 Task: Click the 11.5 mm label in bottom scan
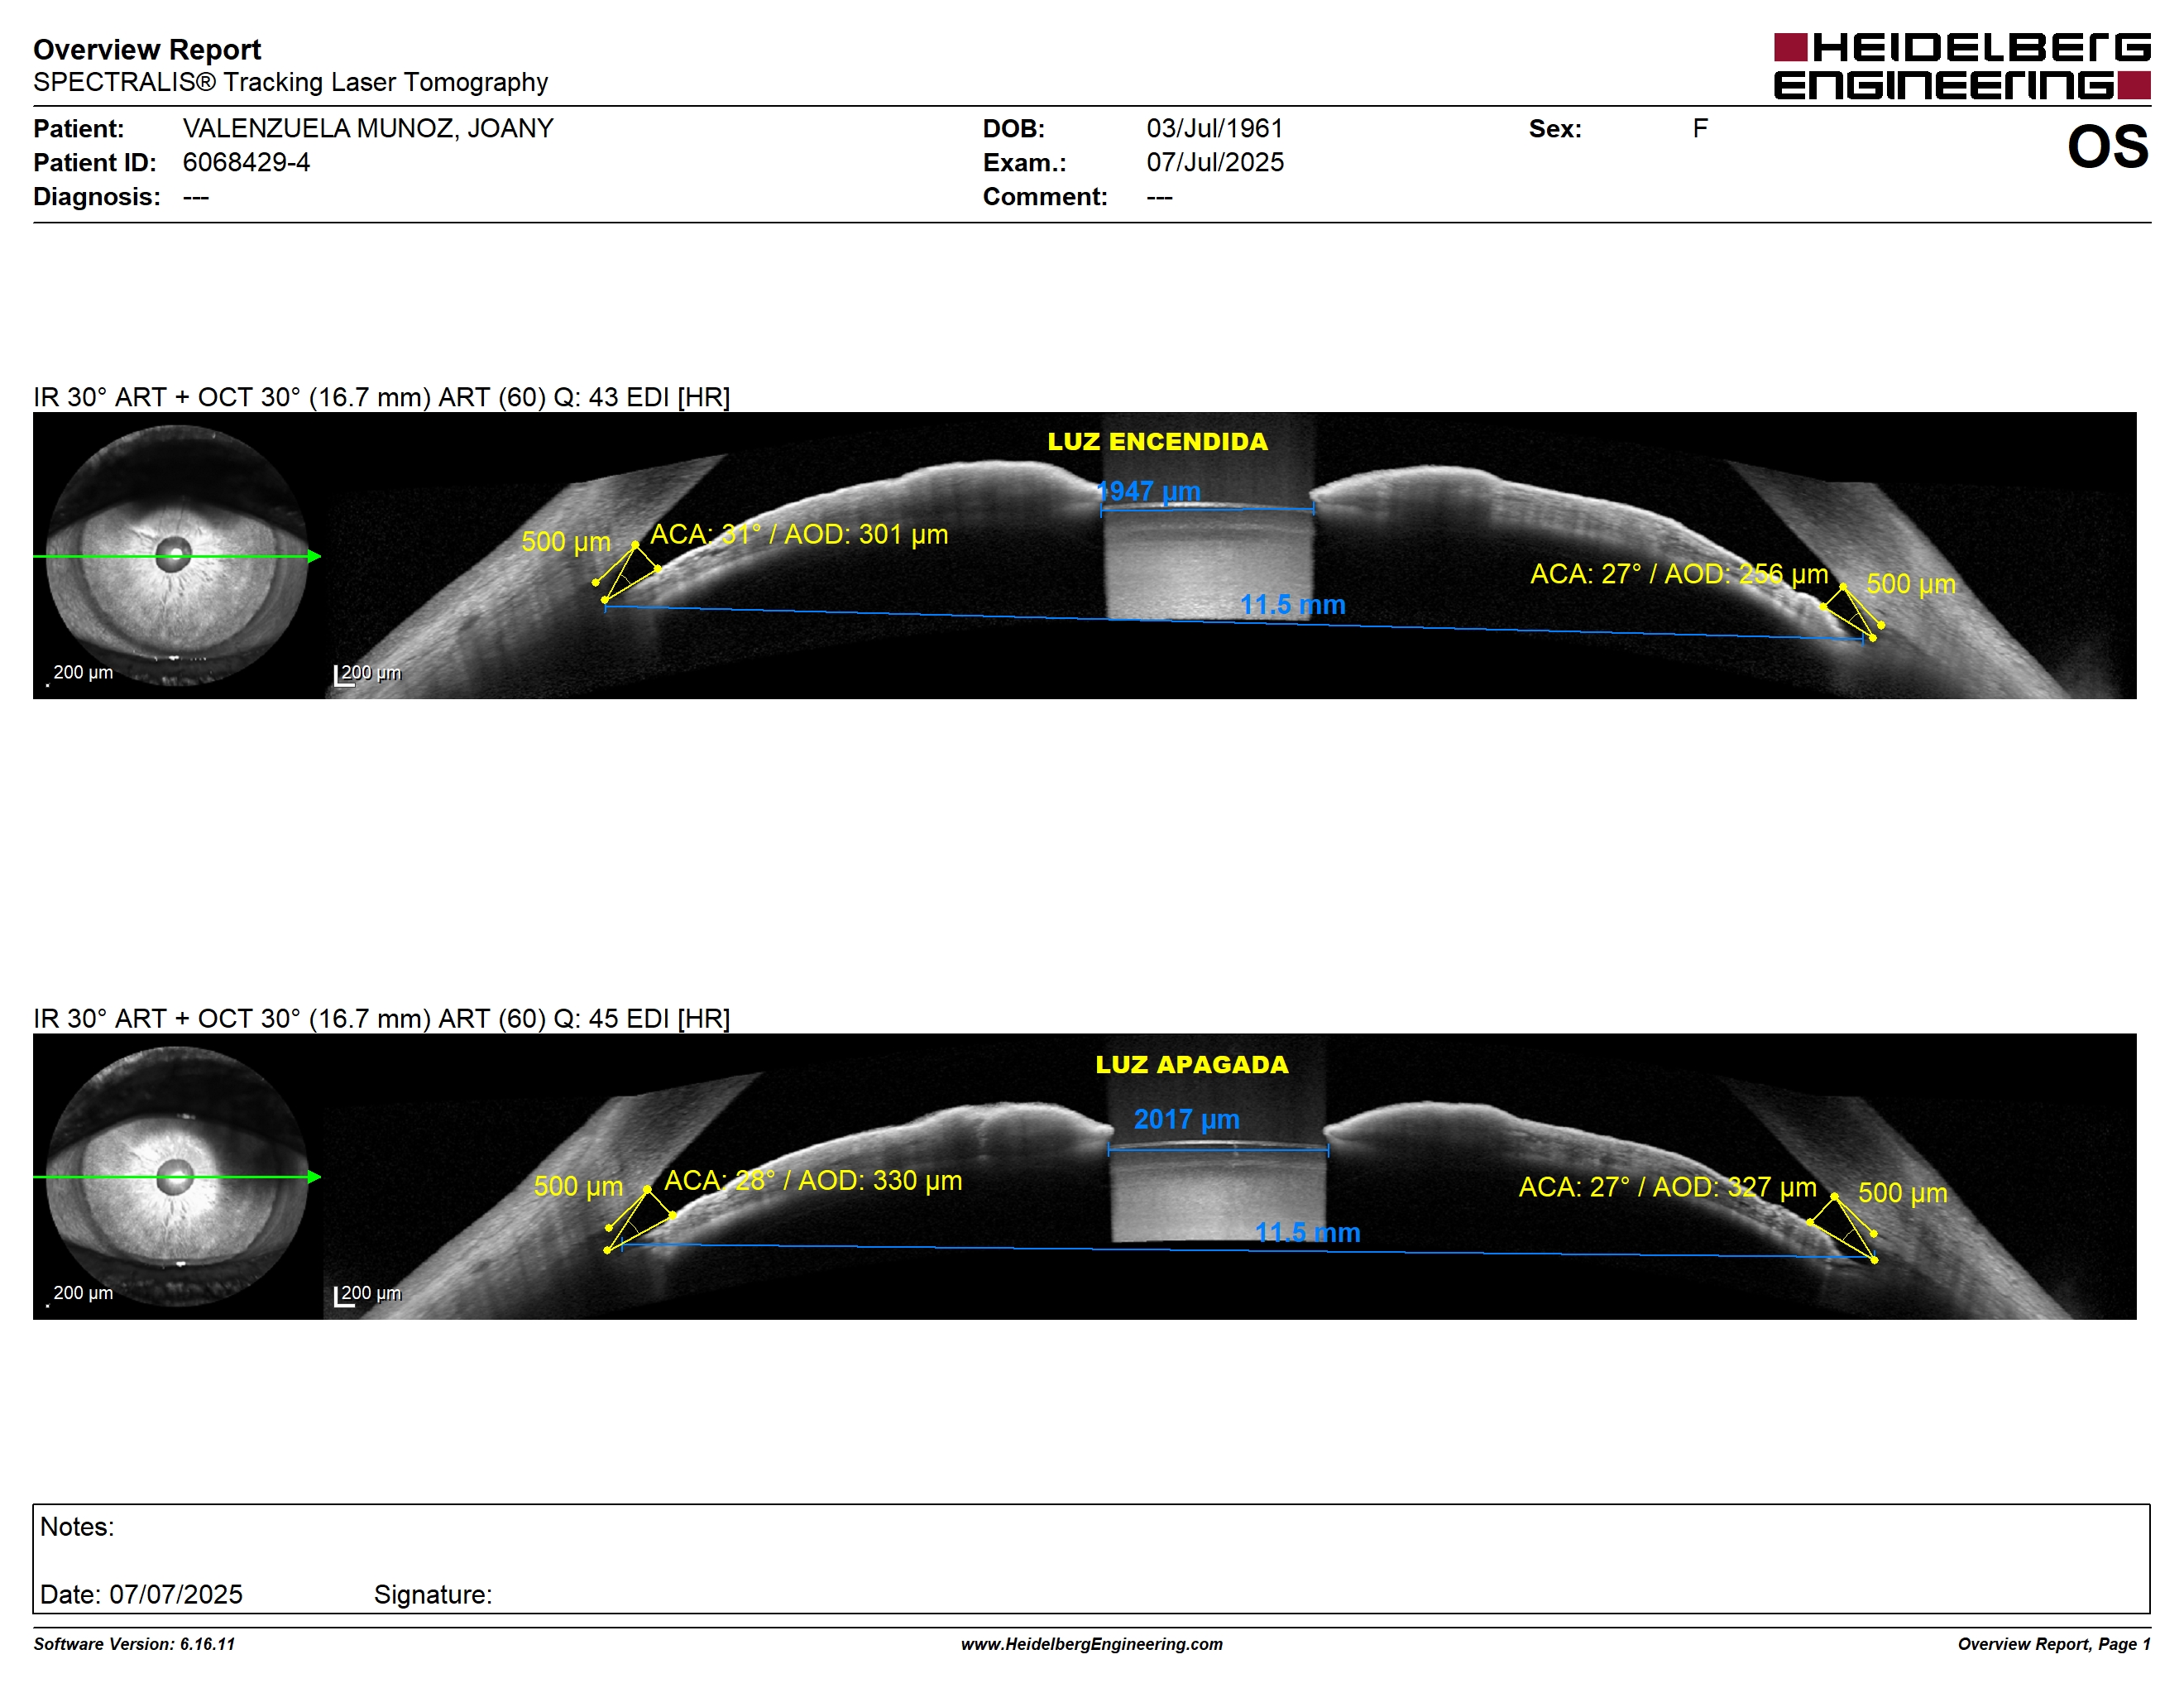point(1307,1232)
